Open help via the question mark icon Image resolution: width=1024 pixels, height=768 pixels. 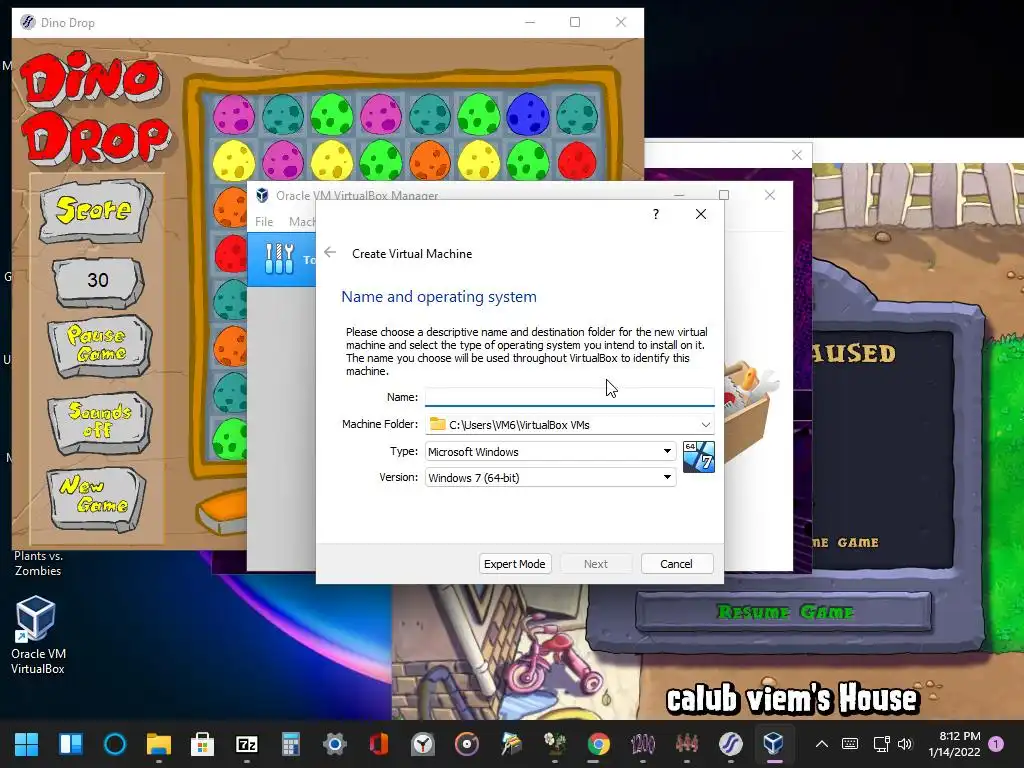click(656, 214)
